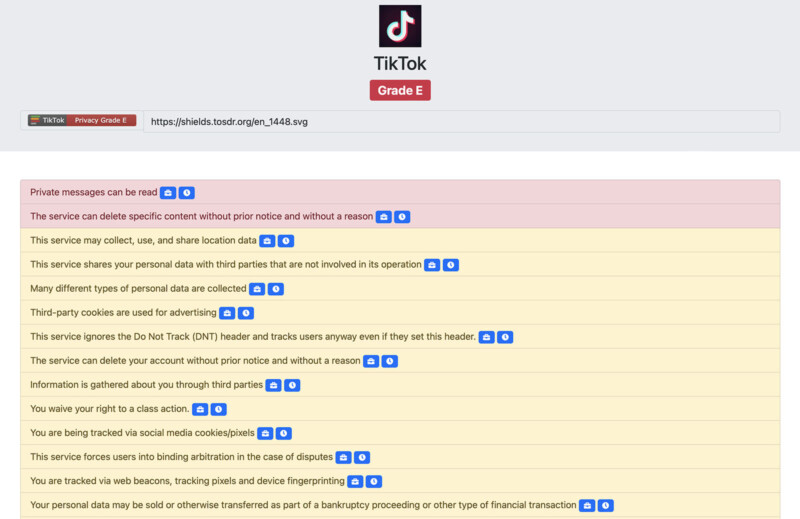
Task: Select 'Private messages can be read' text
Action: (x=94, y=192)
